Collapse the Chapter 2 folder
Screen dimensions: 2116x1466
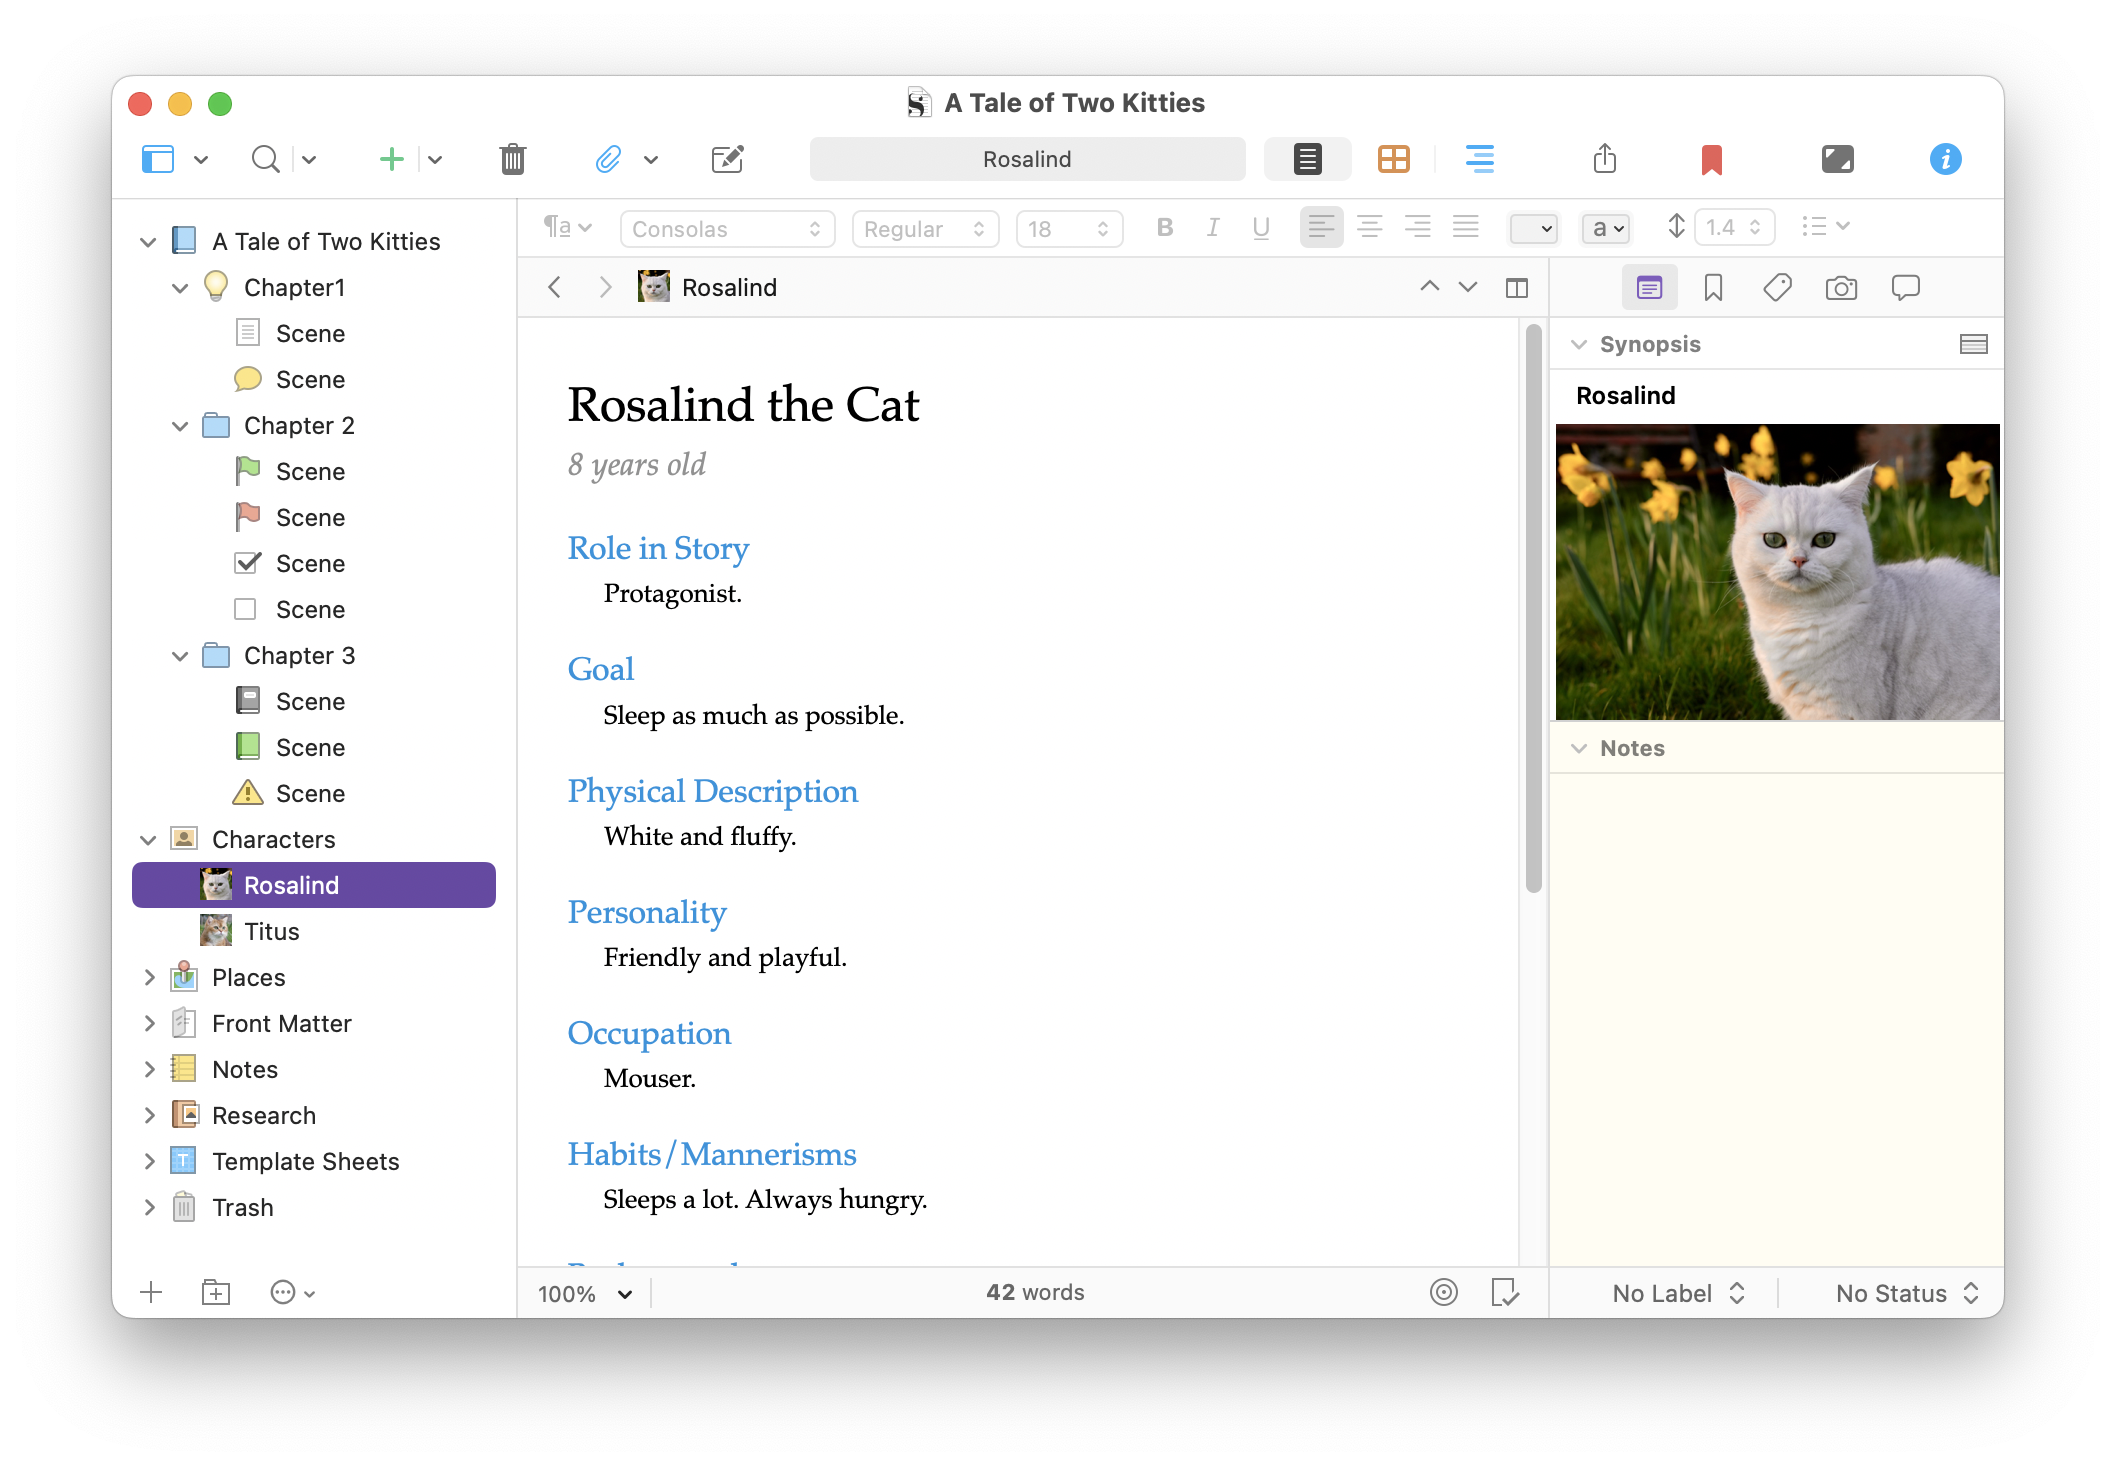[180, 426]
